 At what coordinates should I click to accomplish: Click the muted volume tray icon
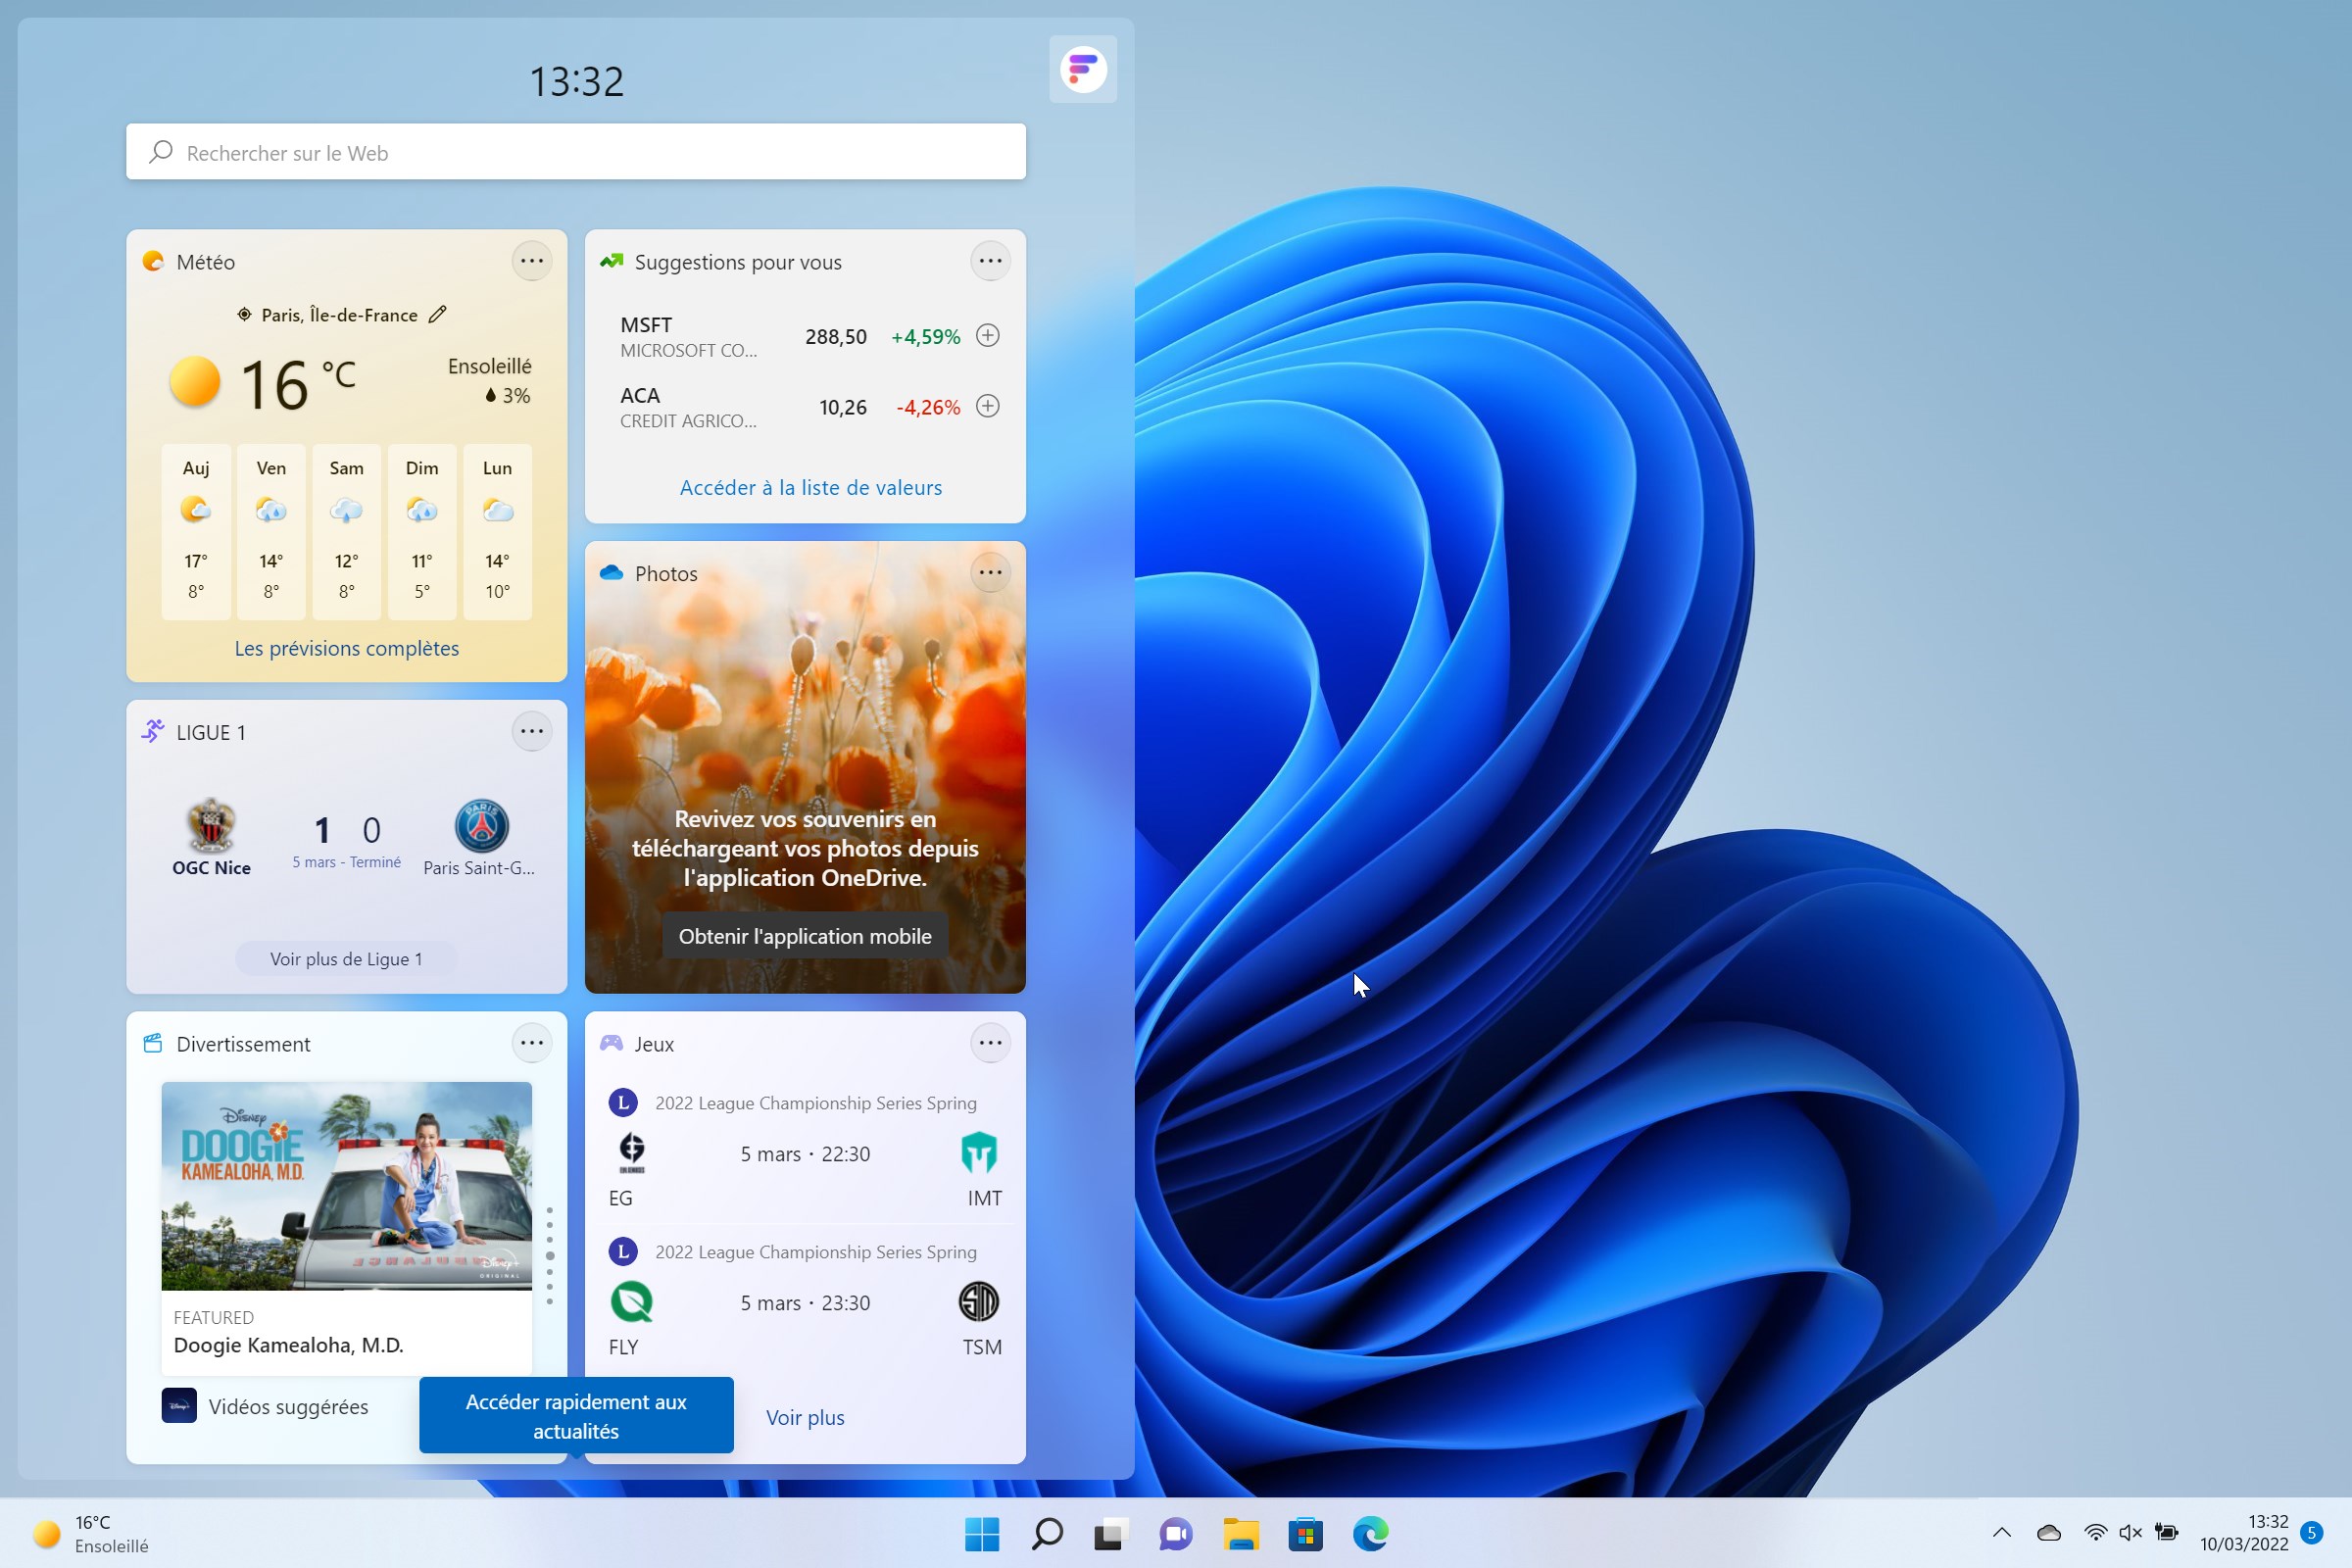(x=2130, y=1532)
